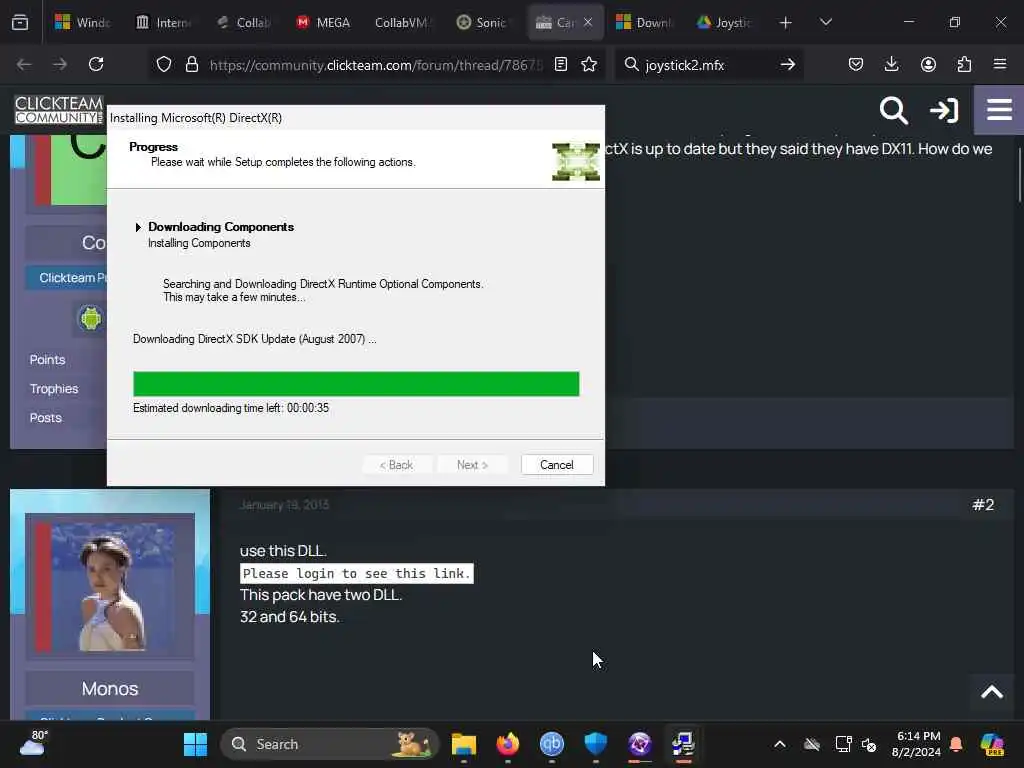
Task: Open the forum hamburger menu
Action: pos(999,110)
